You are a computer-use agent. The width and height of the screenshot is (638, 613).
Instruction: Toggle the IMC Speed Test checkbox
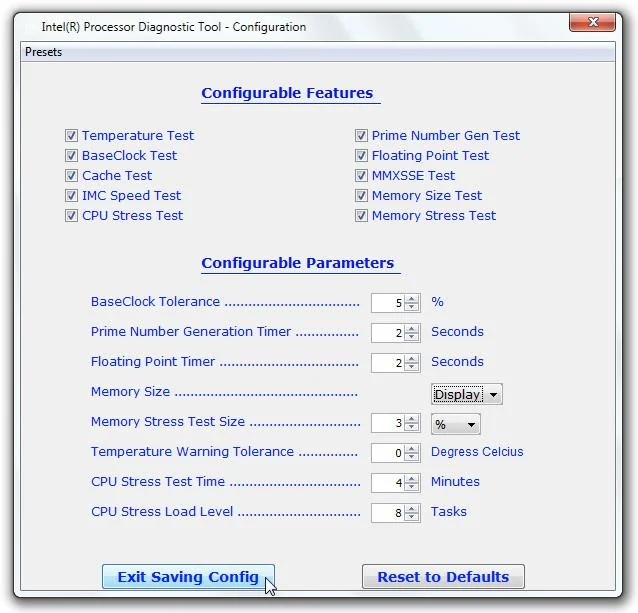click(71, 195)
